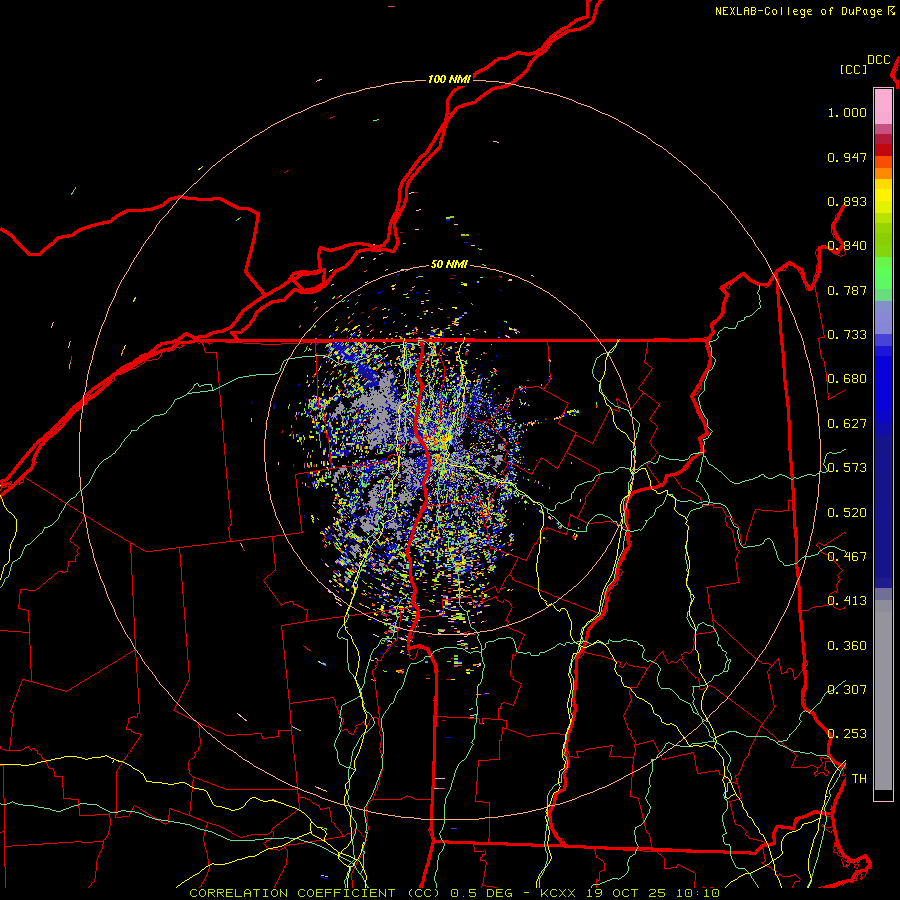
Task: Click the 0.840 scale value
Action: point(847,246)
